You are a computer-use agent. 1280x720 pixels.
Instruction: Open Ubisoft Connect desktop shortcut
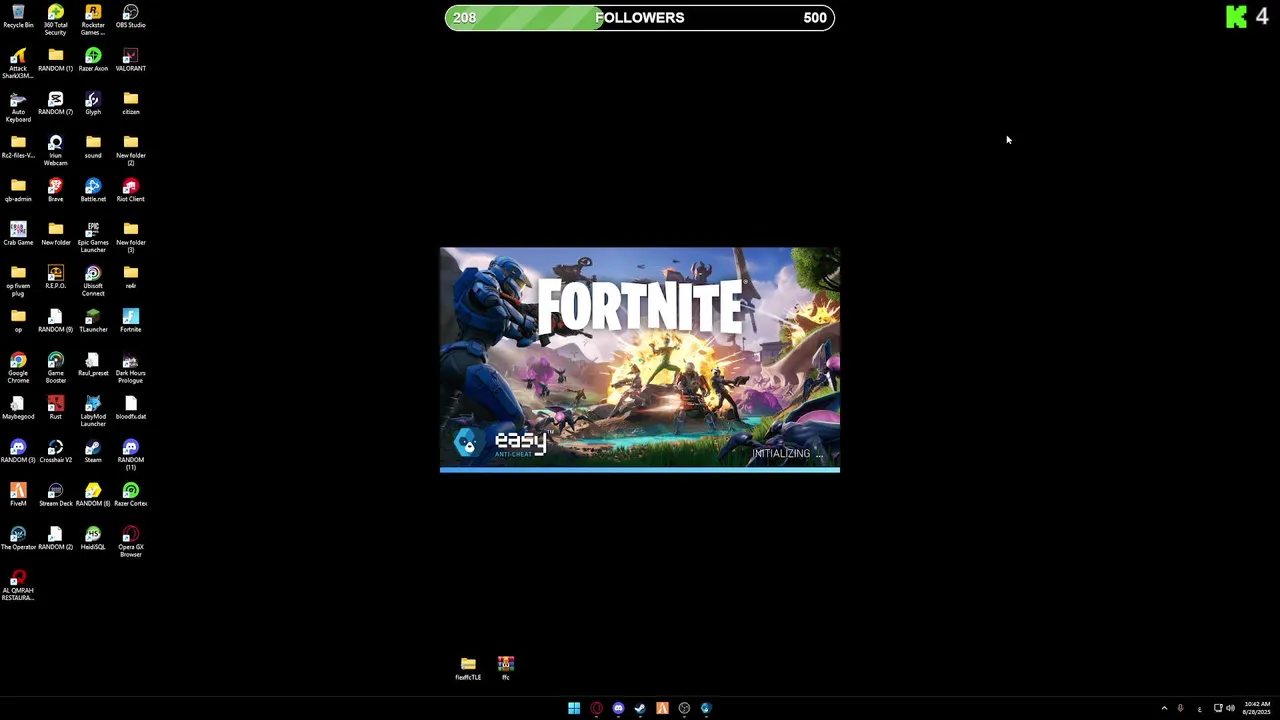93,280
